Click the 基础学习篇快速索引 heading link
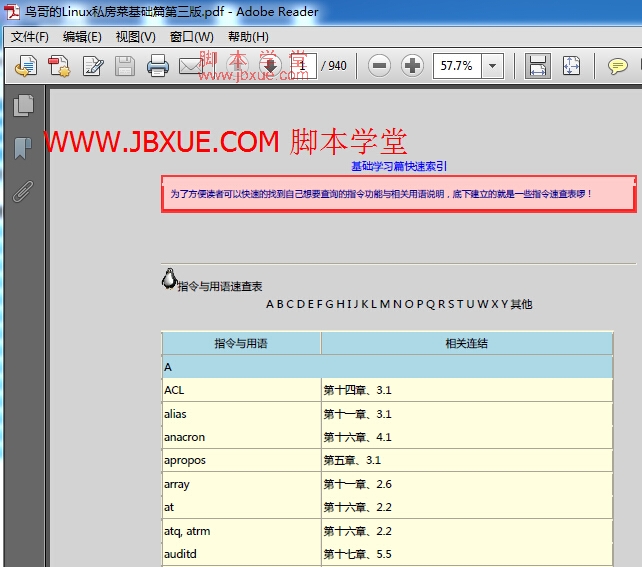 click(x=399, y=166)
